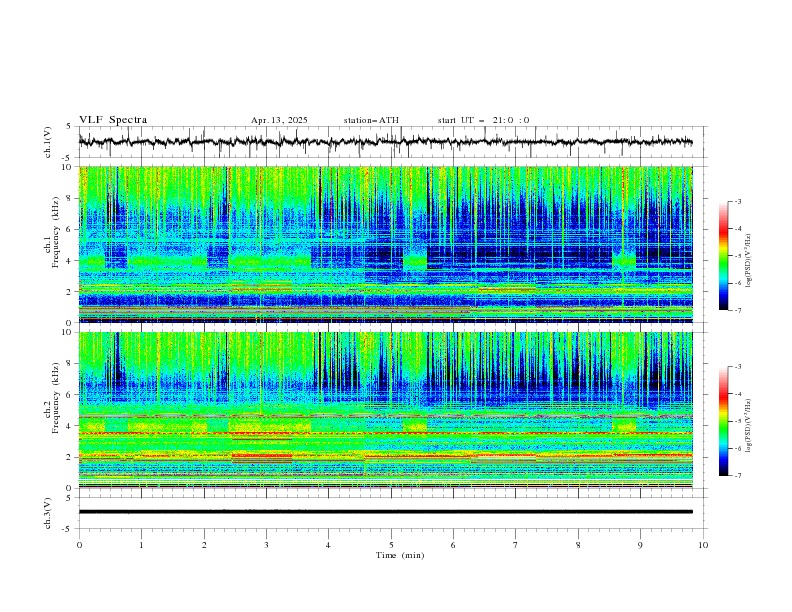
Task: Click the "ch.1(V)" waveform axis label
Action: coord(48,142)
